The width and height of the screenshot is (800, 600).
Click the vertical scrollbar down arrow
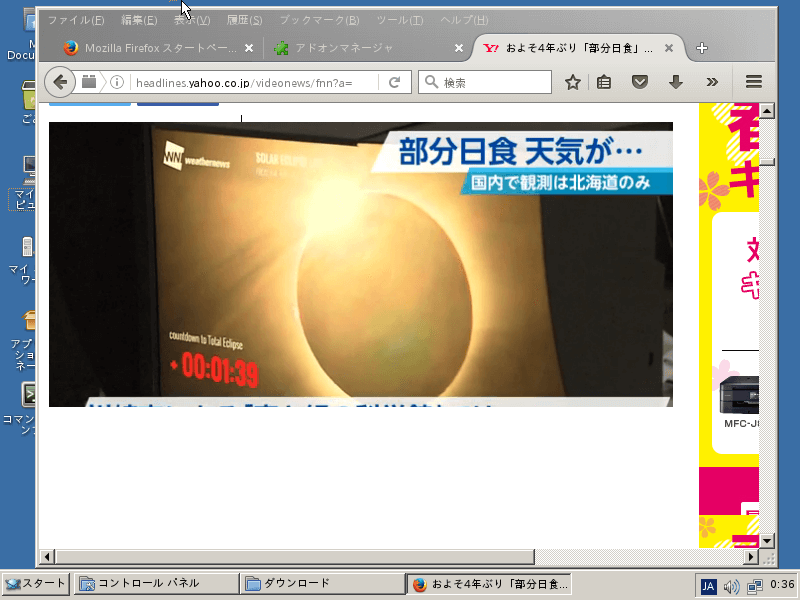766,540
